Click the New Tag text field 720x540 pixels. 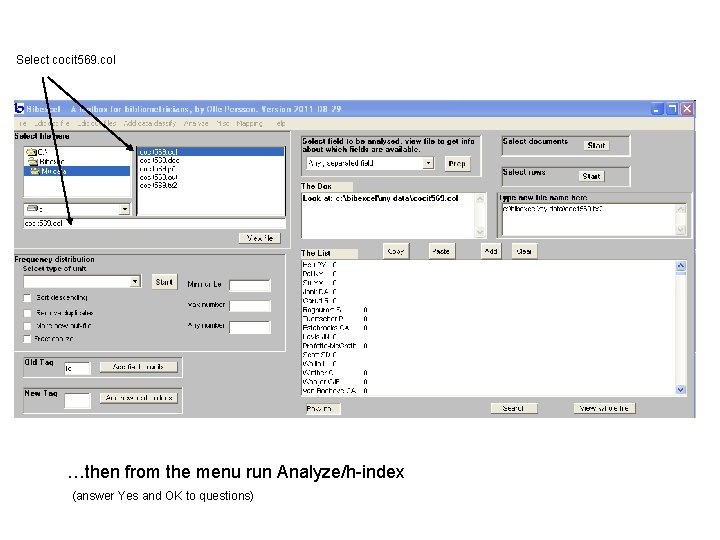click(x=77, y=400)
